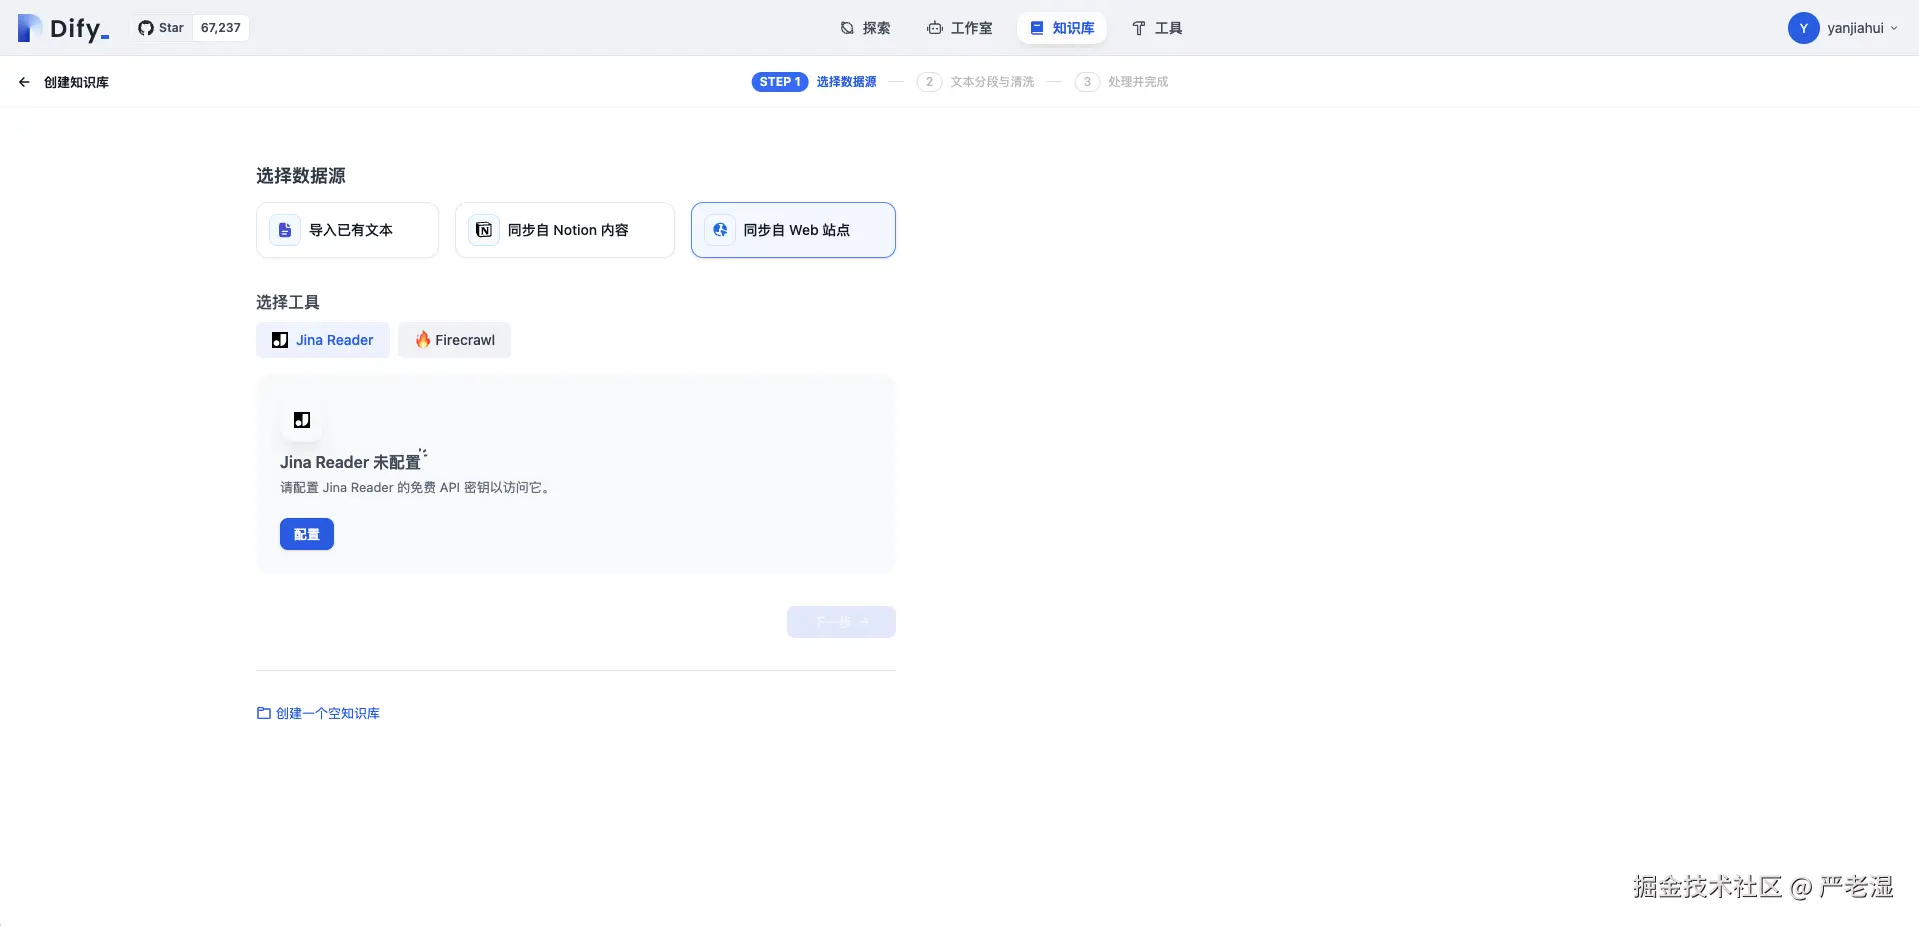Click the Dify logo
This screenshot has height=926, width=1919.
pos(63,28)
